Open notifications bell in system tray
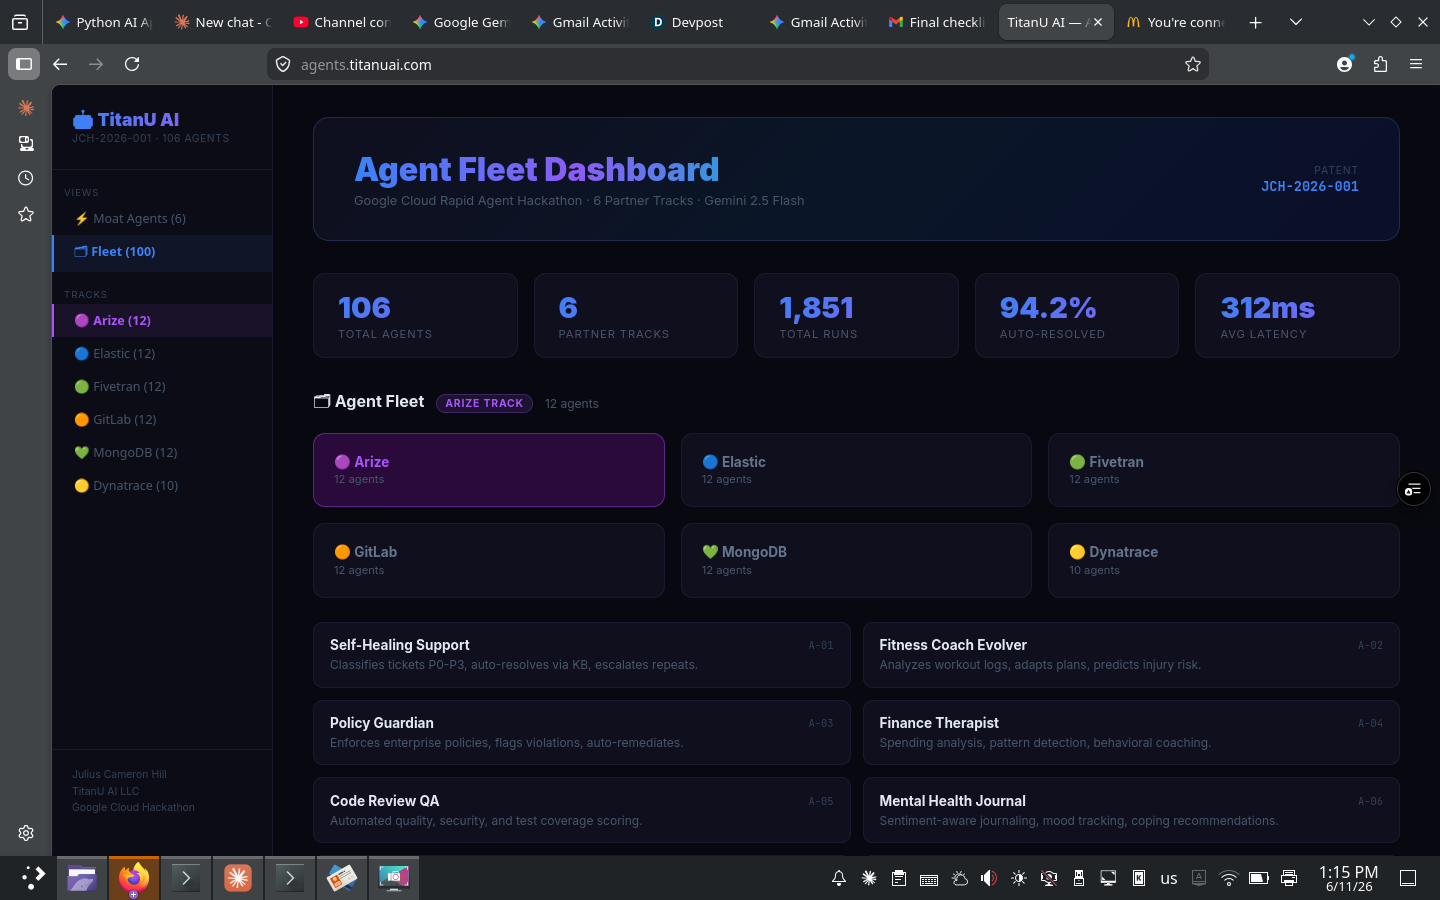 click(839, 878)
